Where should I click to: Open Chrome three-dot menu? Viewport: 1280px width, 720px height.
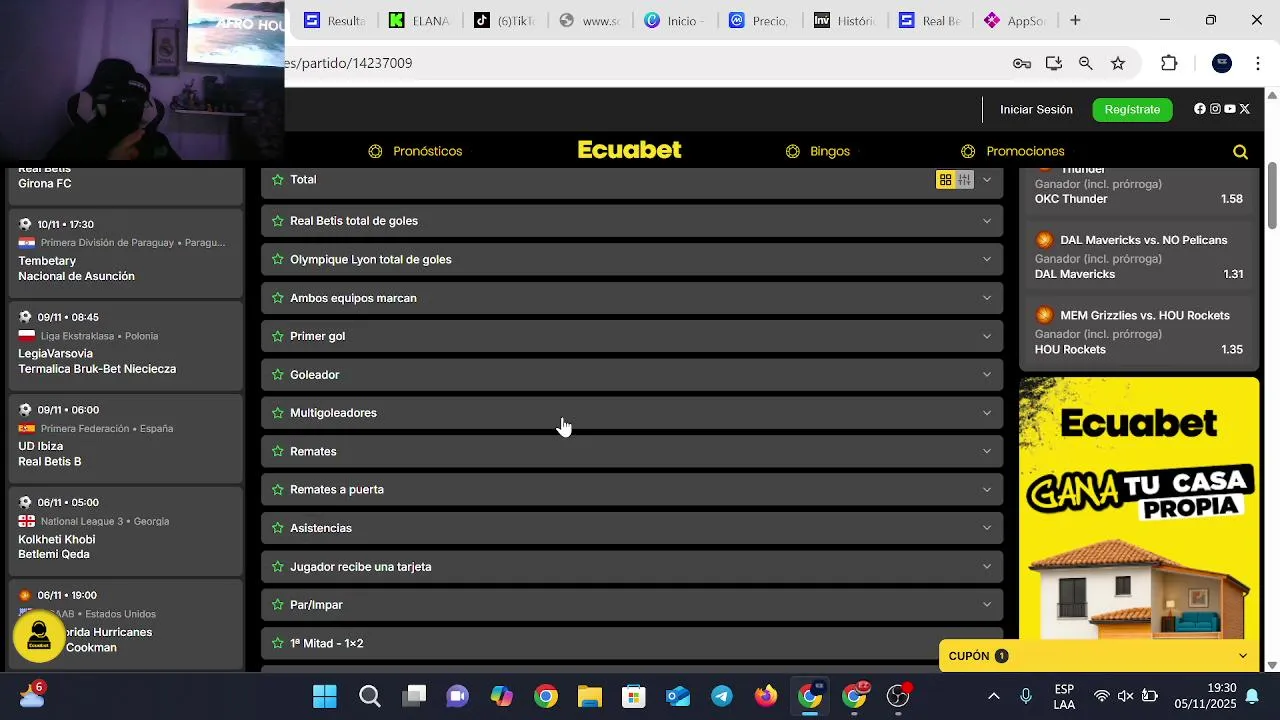click(x=1258, y=63)
